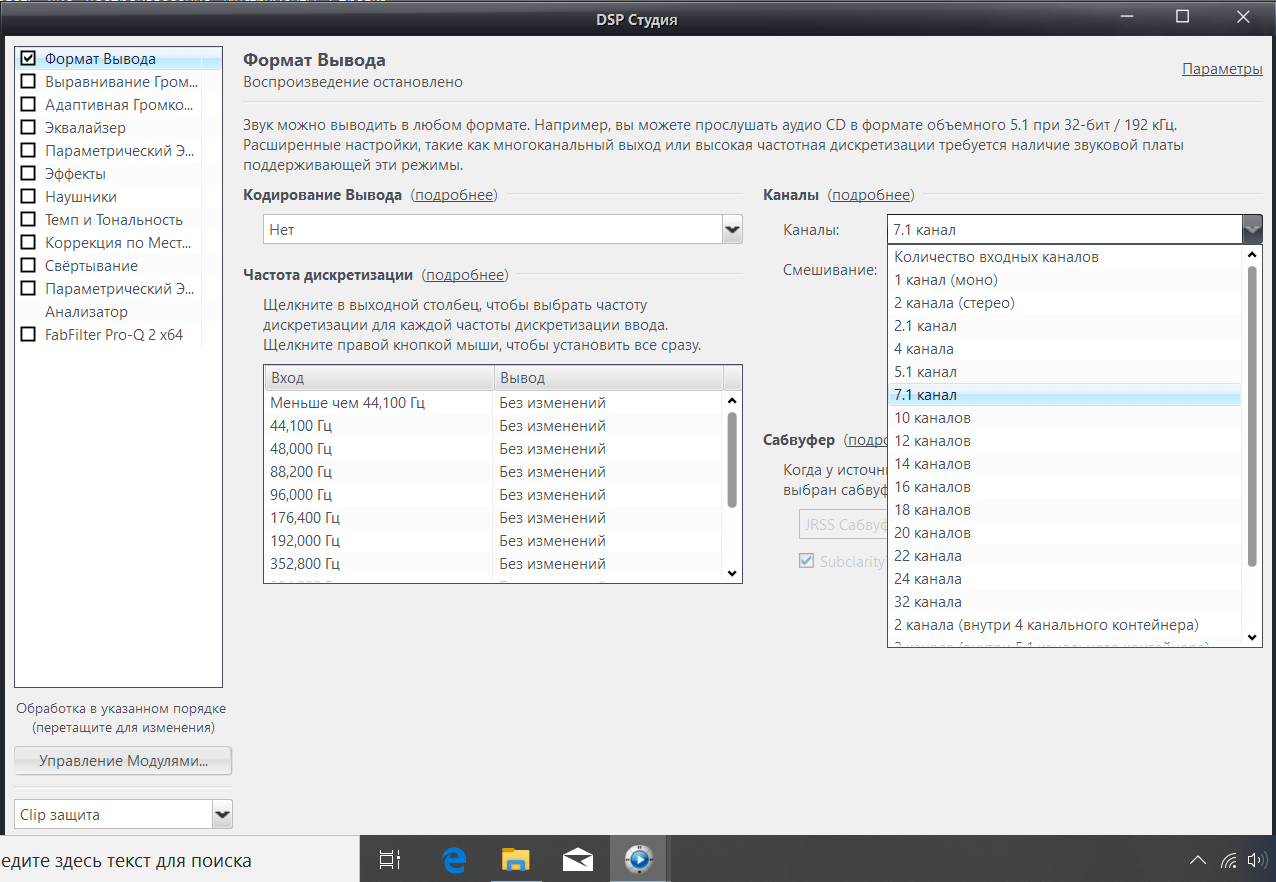Viewport: 1276px width, 882px height.
Task: Check the Темп и Тональность box
Action: pyautogui.click(x=28, y=220)
